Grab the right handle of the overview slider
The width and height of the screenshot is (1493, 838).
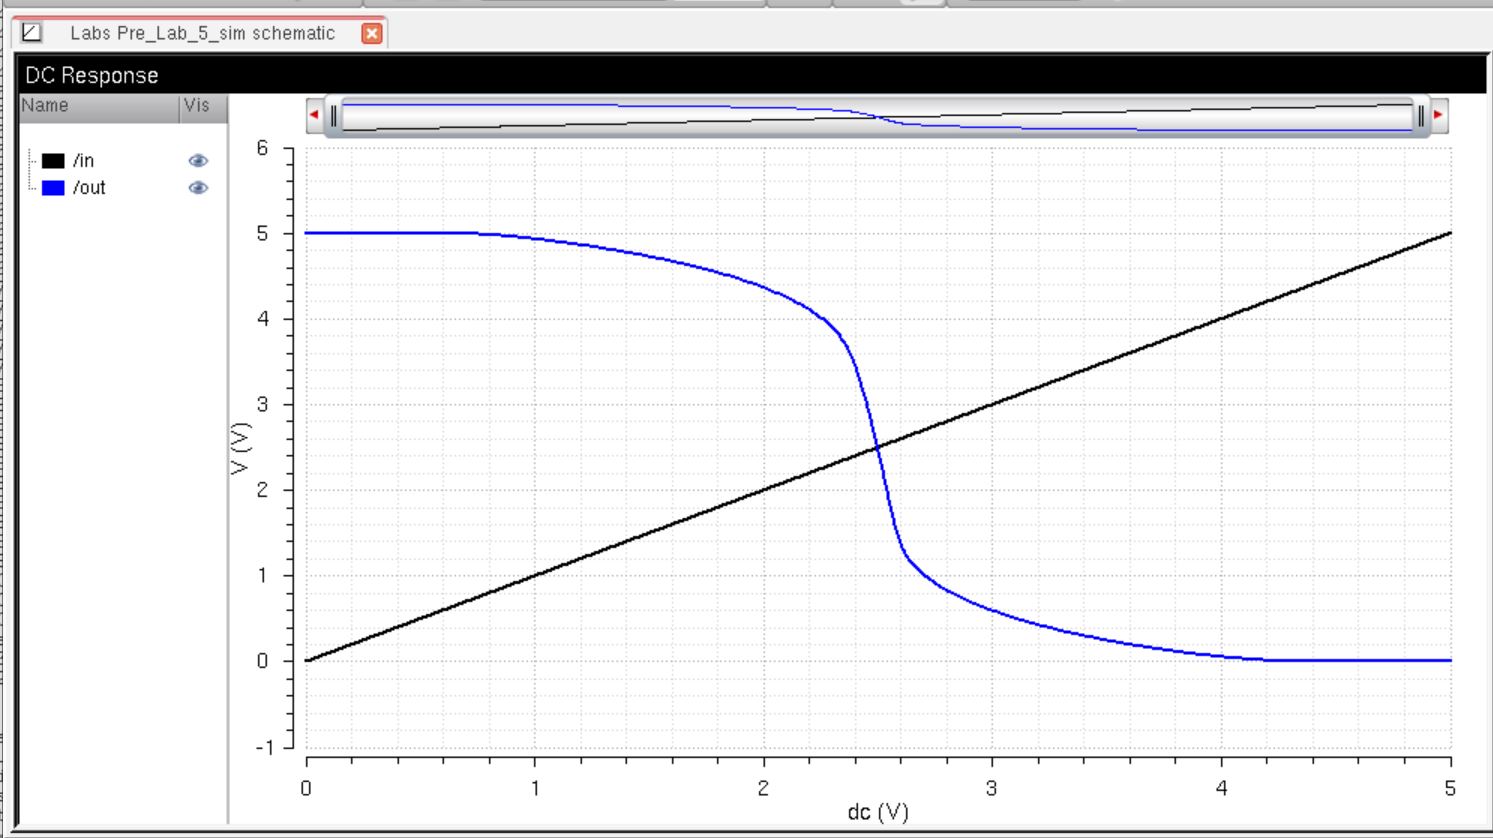1420,116
